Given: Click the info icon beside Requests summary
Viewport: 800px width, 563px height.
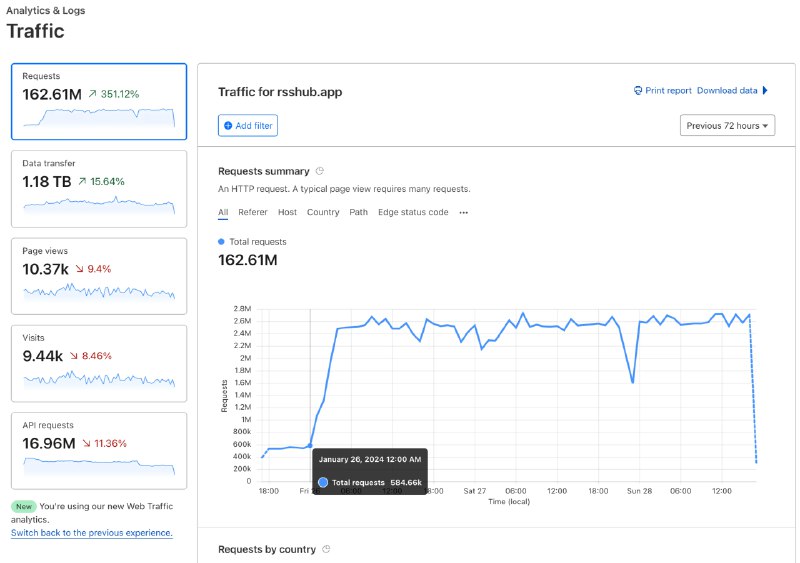Looking at the screenshot, I should click(x=319, y=171).
